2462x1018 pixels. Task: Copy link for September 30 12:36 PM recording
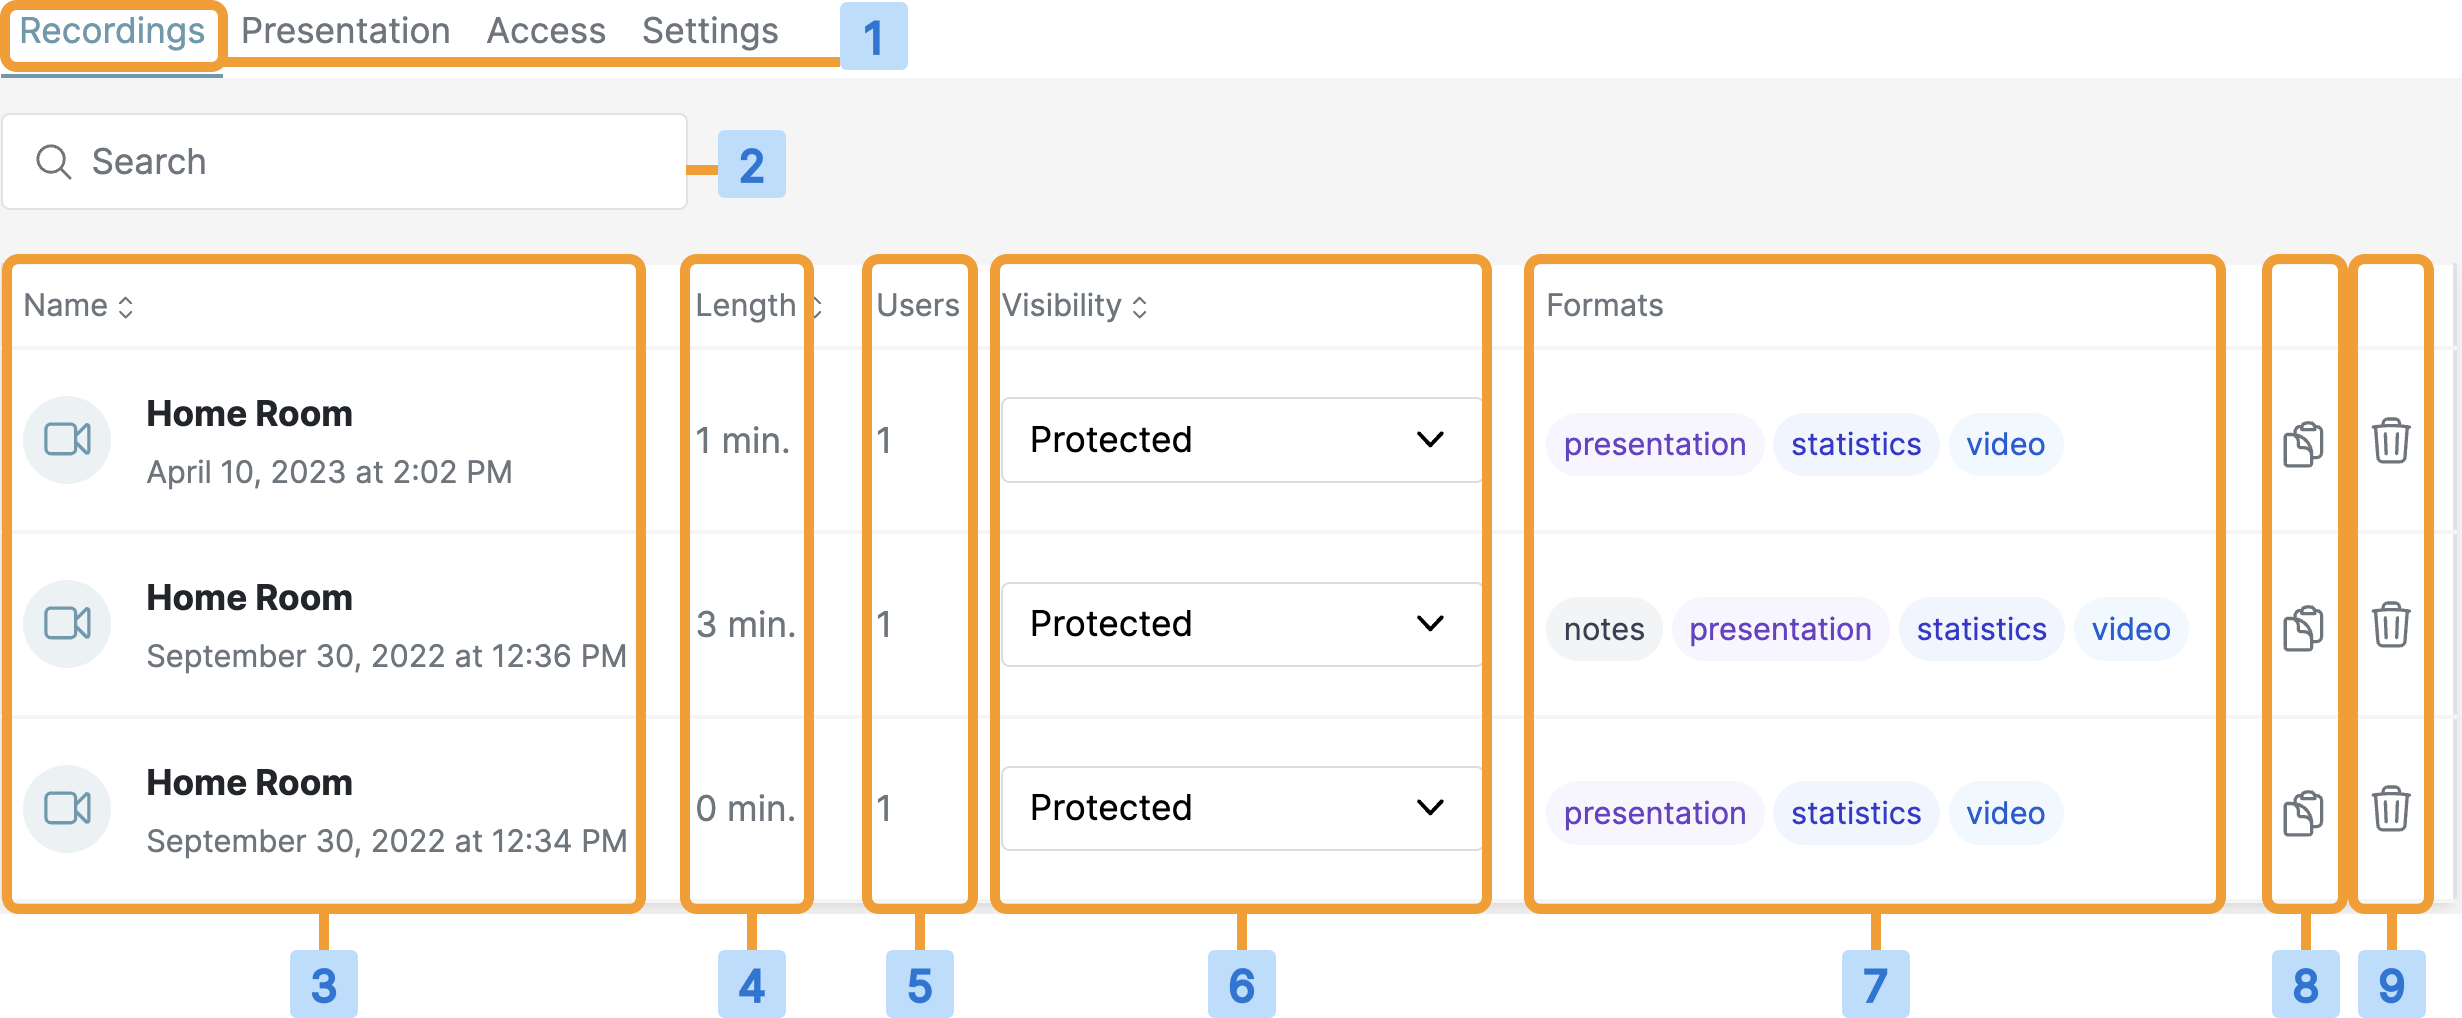2302,628
